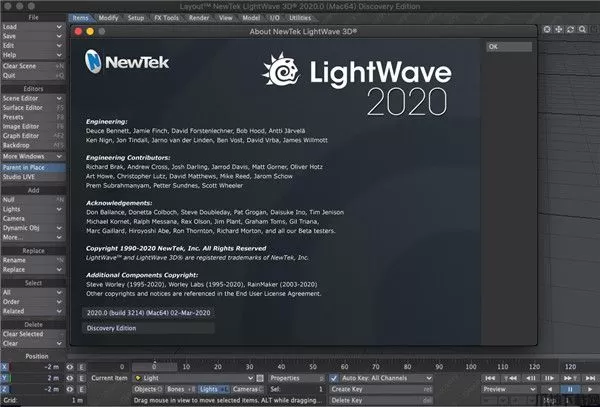Click the go-to-last-frame playback icon

click(x=590, y=378)
